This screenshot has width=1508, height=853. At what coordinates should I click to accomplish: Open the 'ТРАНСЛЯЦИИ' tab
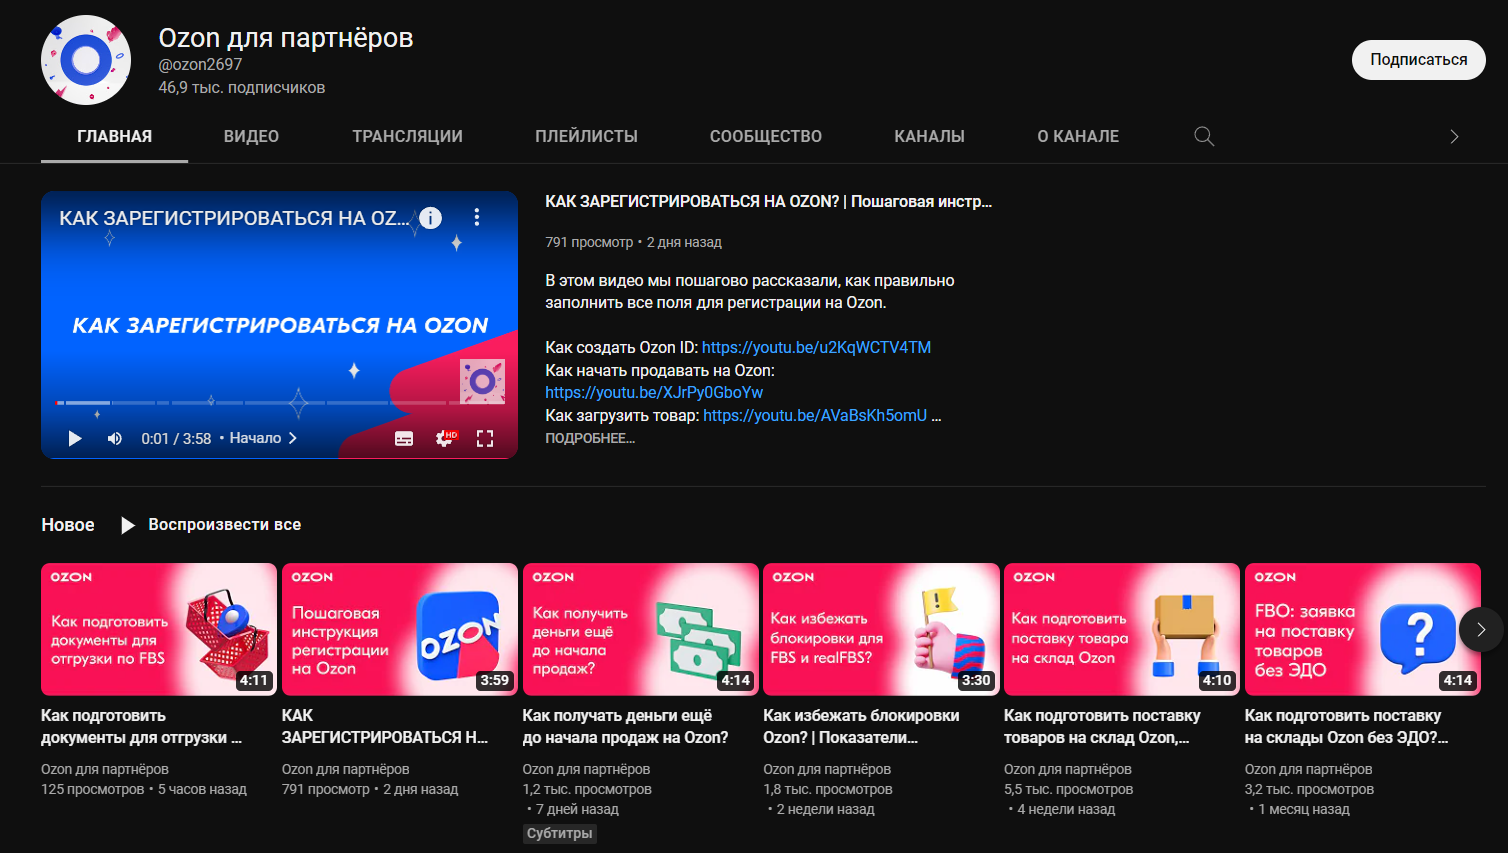point(407,136)
